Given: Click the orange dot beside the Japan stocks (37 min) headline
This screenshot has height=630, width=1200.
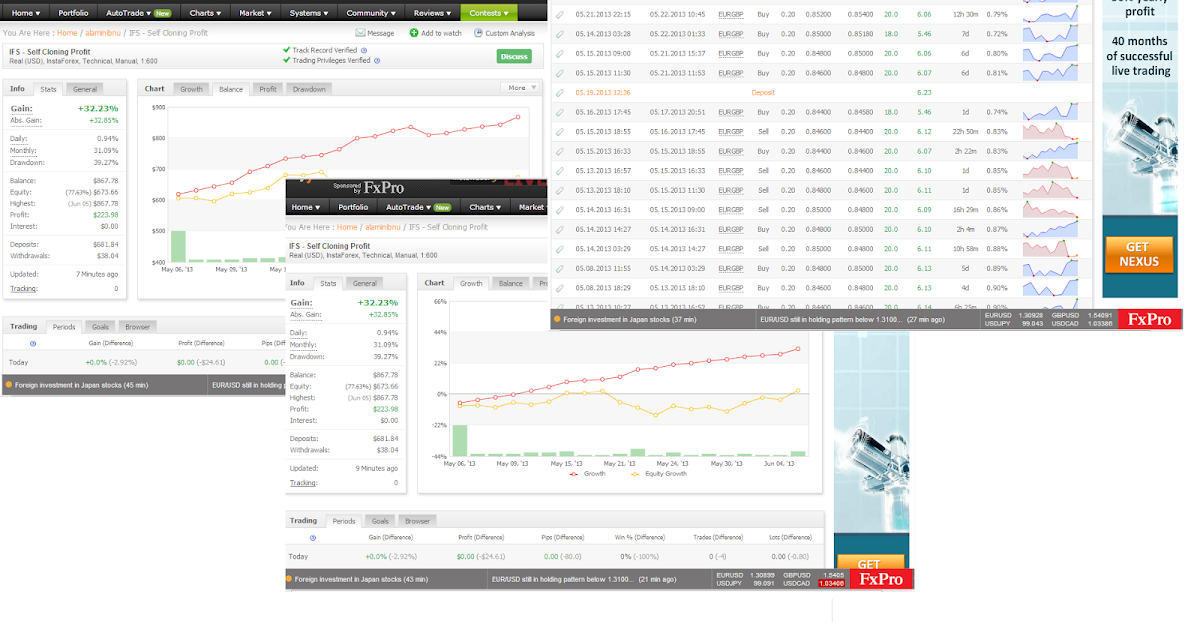Looking at the screenshot, I should 557,320.
